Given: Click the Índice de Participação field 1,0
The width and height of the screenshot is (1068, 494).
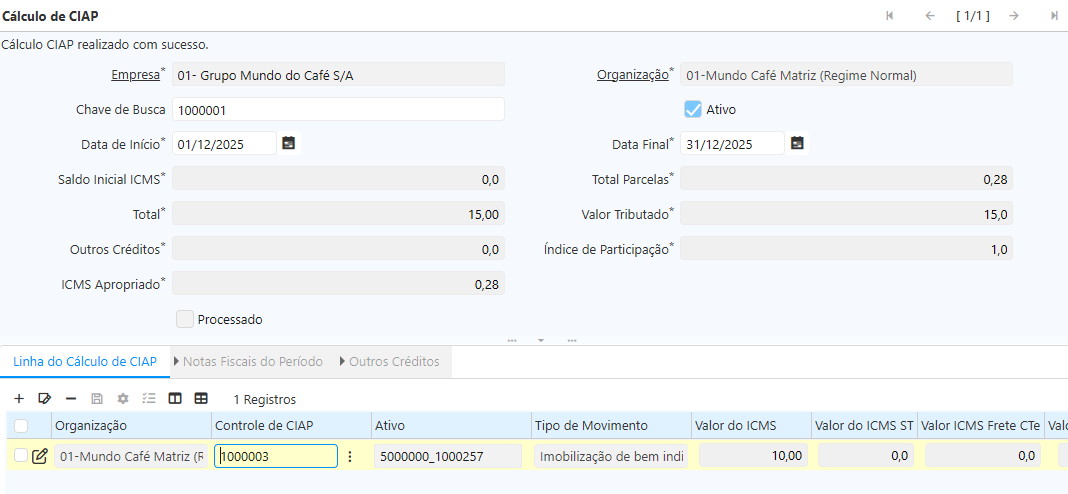Looking at the screenshot, I should 847,248.
